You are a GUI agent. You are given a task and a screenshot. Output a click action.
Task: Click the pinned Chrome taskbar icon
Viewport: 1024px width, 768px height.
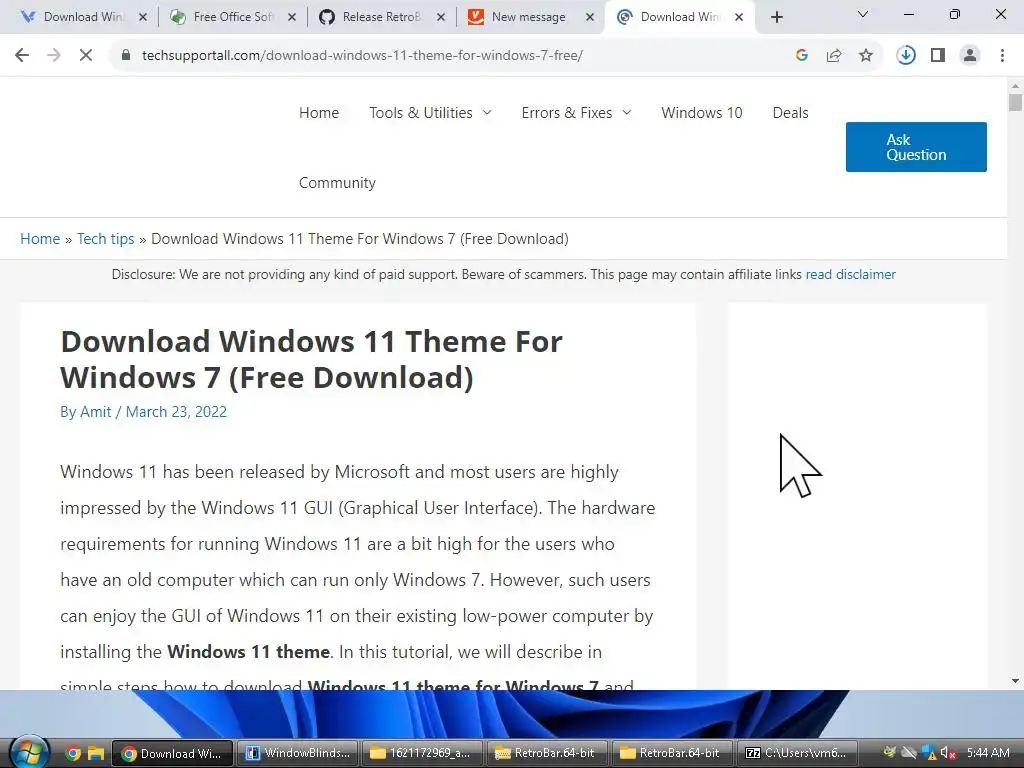(73, 754)
